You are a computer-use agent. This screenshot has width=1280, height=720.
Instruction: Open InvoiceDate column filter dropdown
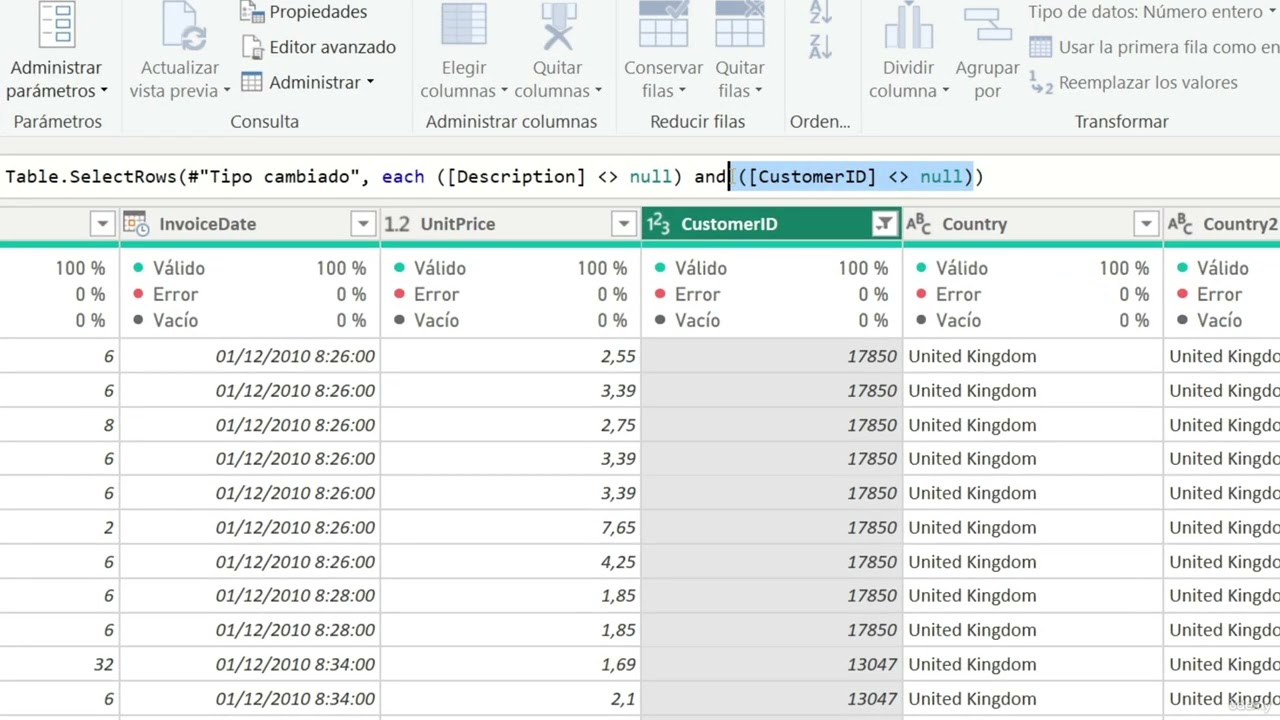pos(364,224)
